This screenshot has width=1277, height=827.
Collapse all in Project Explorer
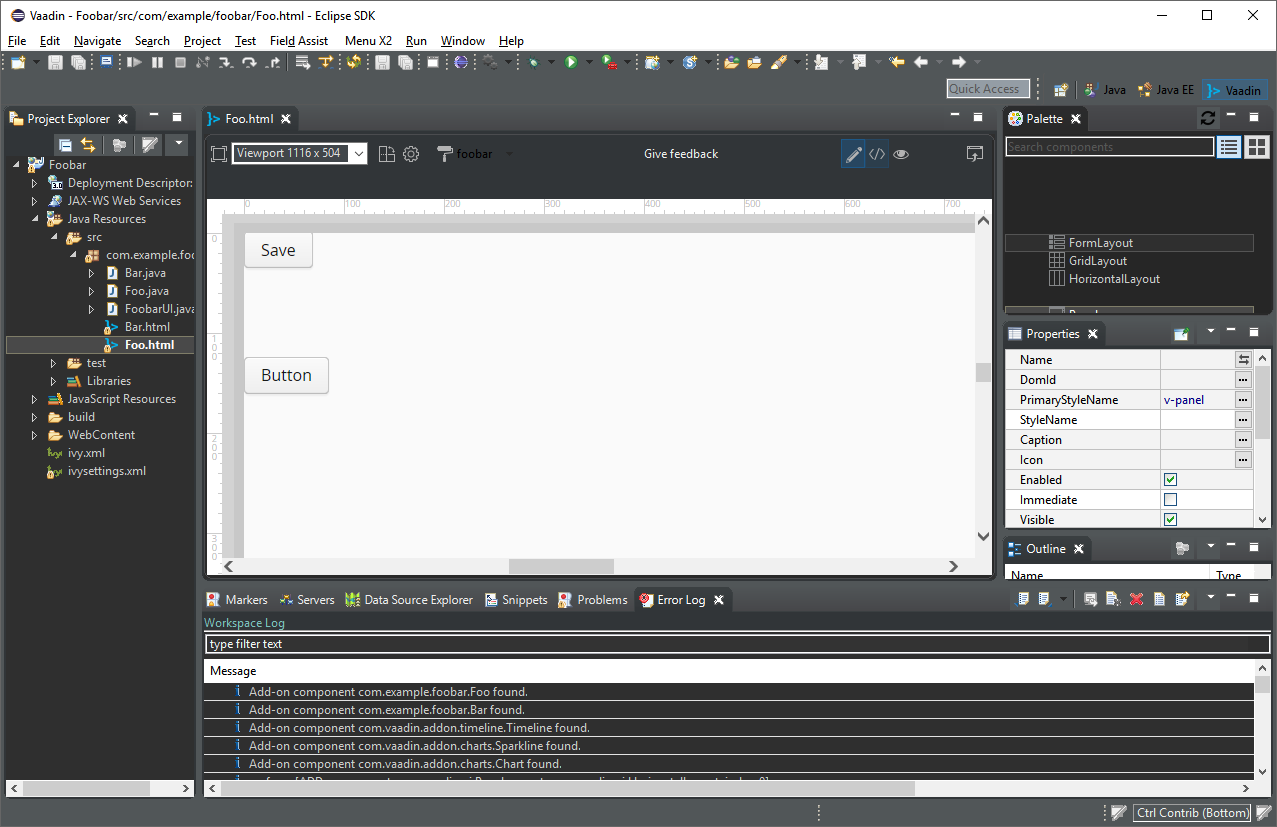pos(65,145)
